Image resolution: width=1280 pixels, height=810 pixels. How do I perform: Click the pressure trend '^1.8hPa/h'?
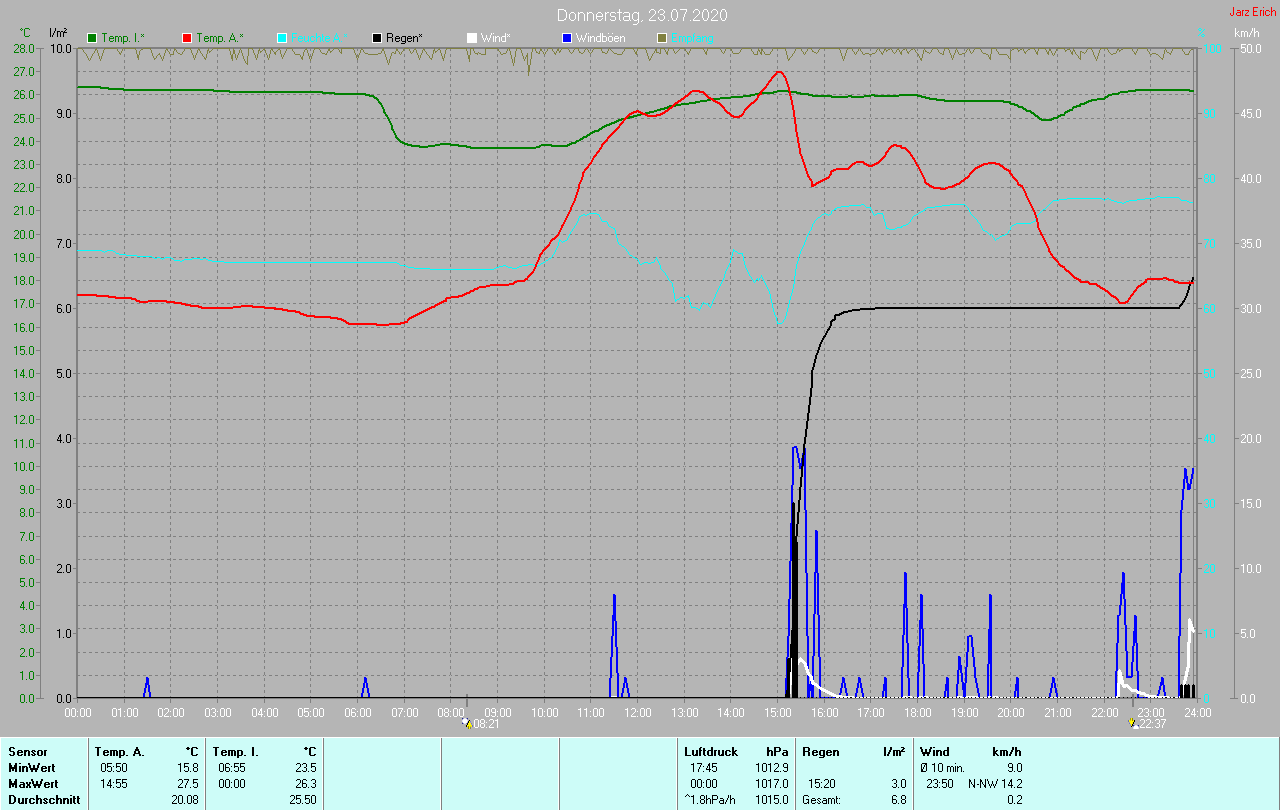click(710, 800)
